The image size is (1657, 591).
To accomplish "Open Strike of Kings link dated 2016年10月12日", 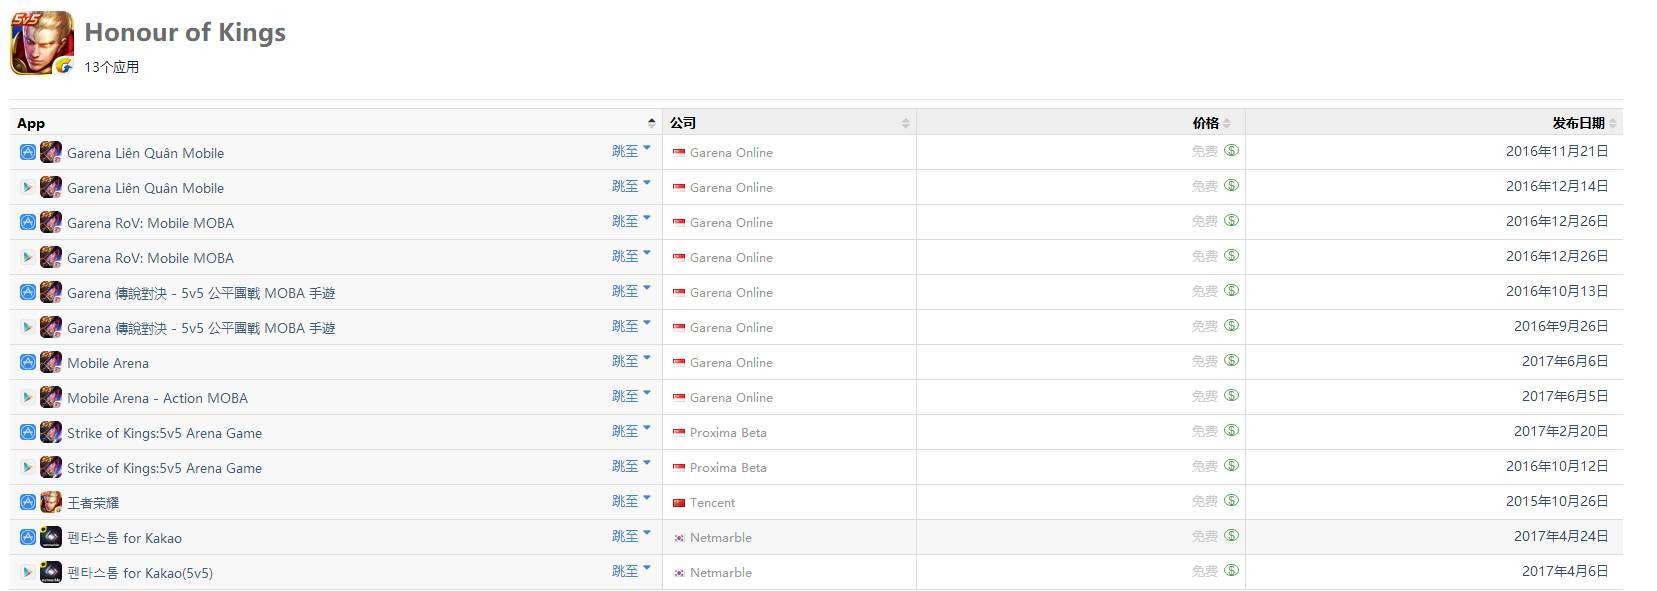I will [164, 468].
